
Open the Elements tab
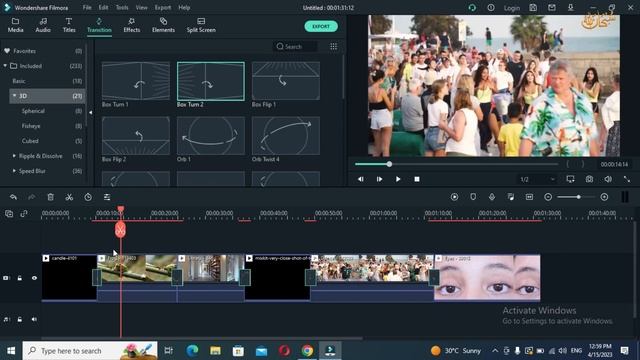(163, 25)
